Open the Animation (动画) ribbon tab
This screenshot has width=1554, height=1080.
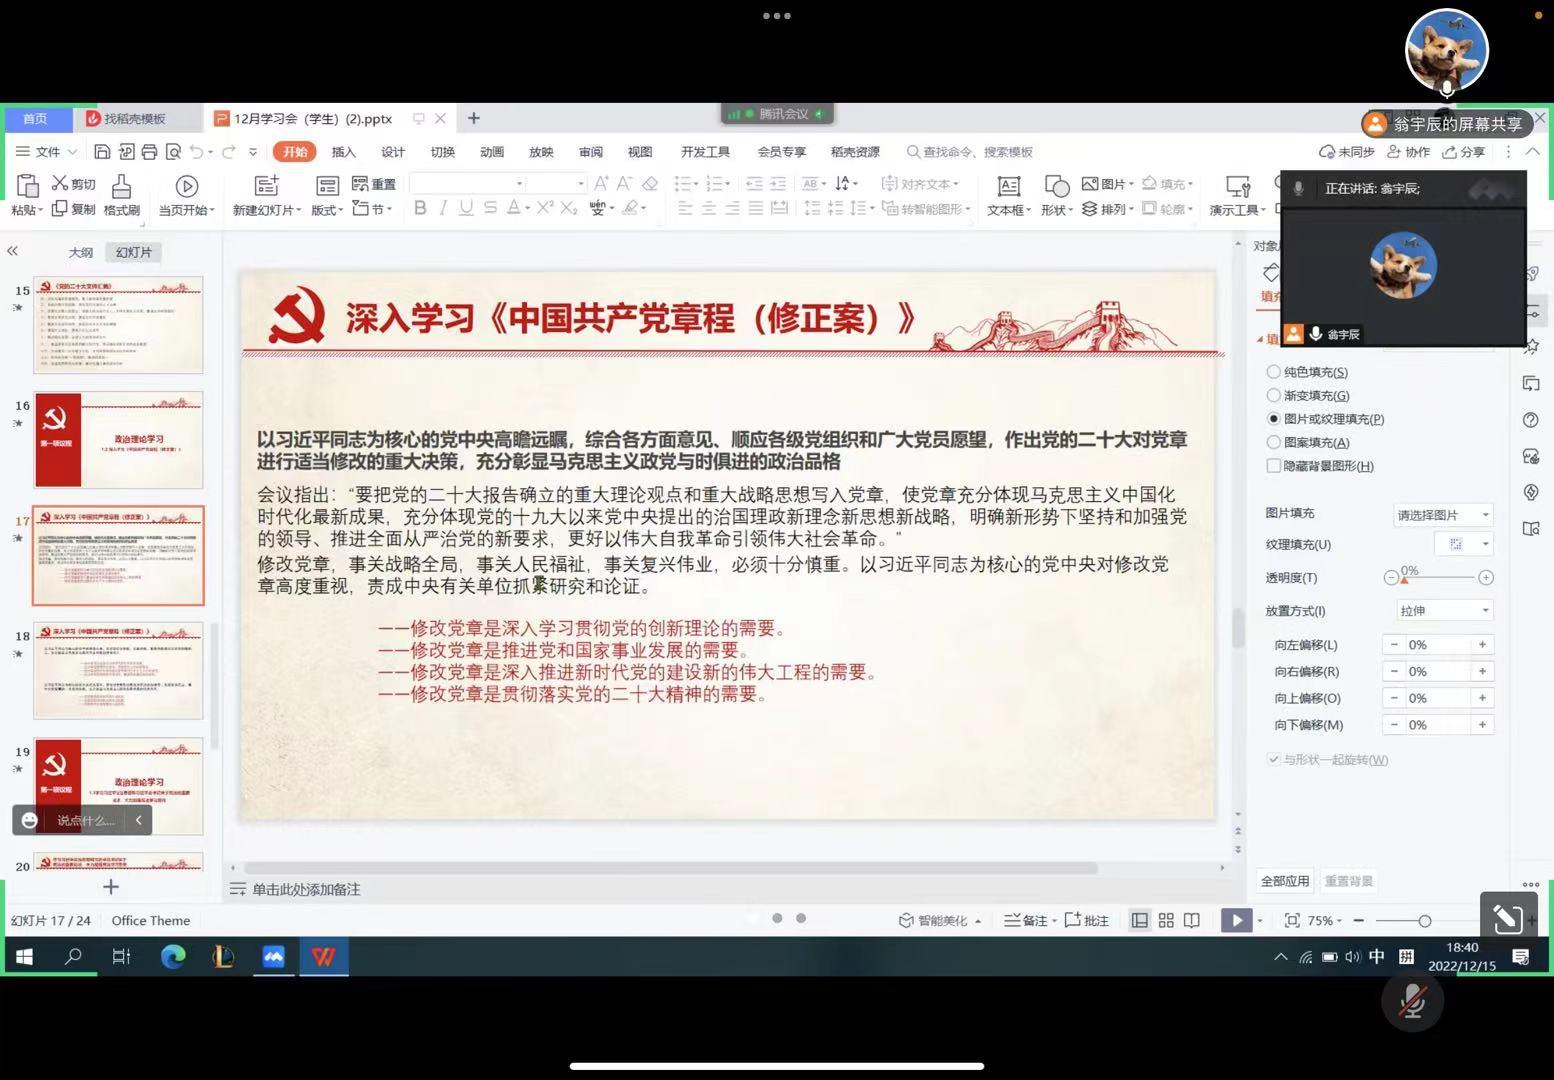coord(492,152)
